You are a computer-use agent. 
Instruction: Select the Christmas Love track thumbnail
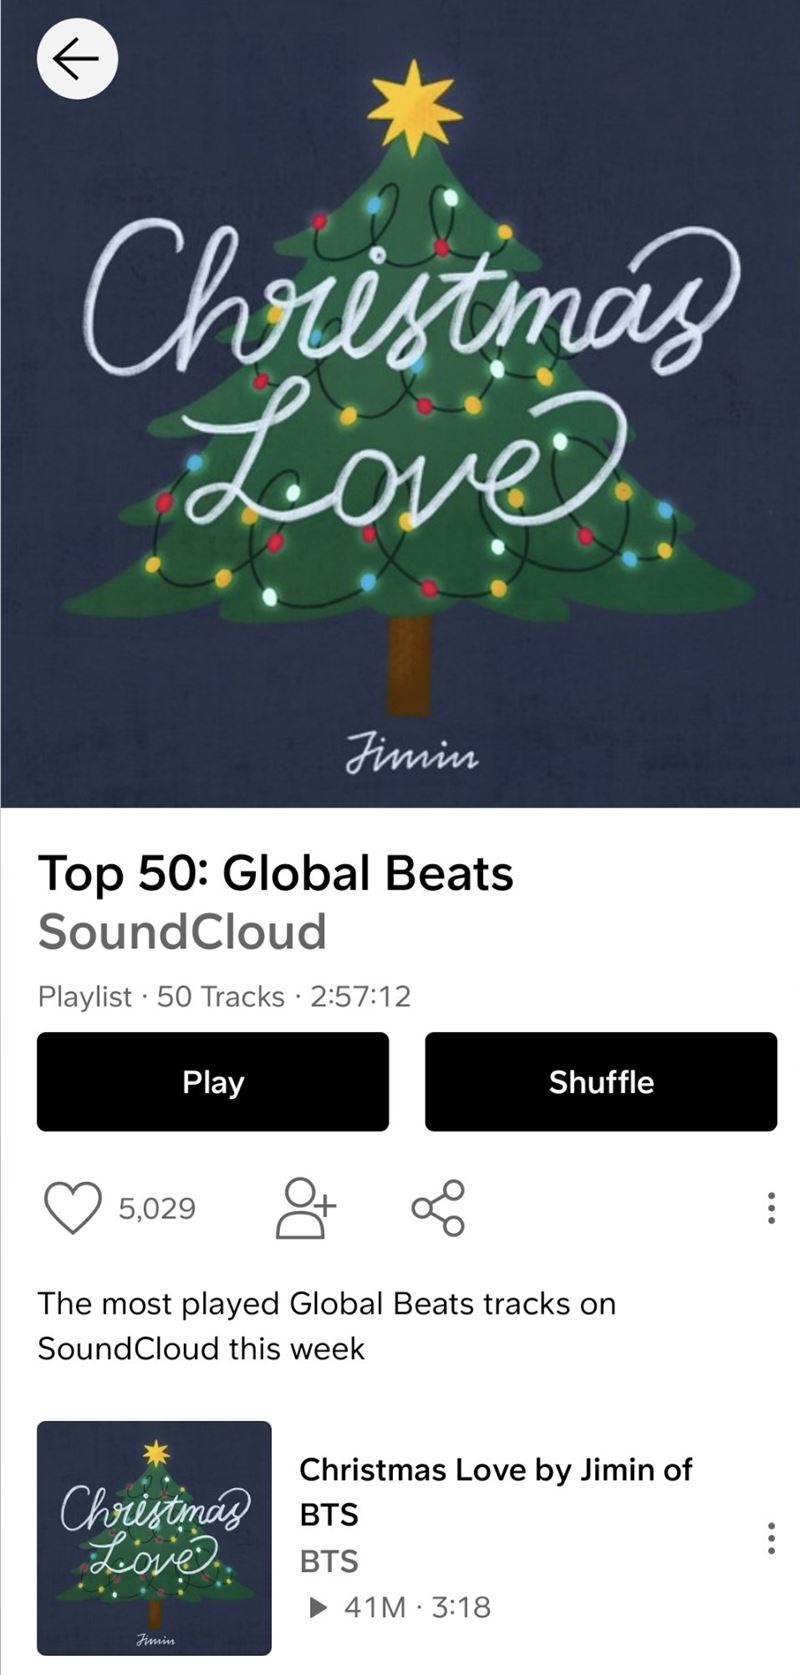coord(154,1537)
